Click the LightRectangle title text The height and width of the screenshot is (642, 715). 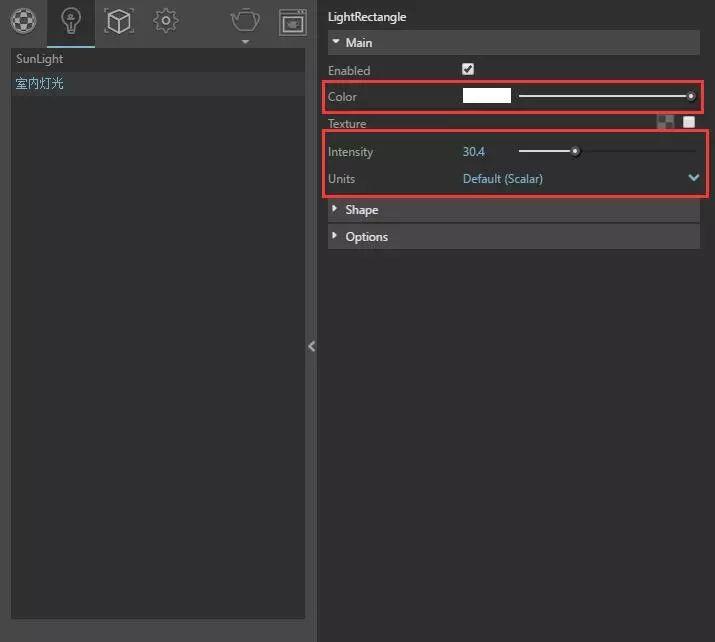click(367, 17)
